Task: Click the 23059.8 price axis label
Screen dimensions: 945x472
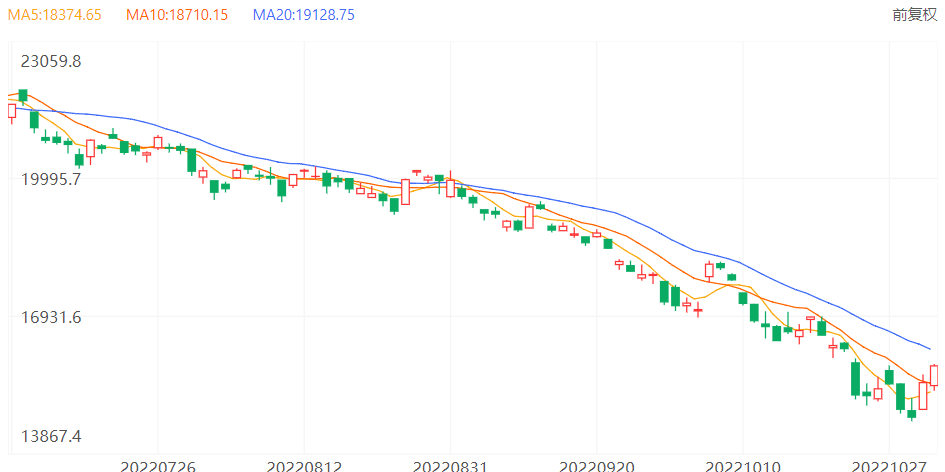Action: (51, 61)
